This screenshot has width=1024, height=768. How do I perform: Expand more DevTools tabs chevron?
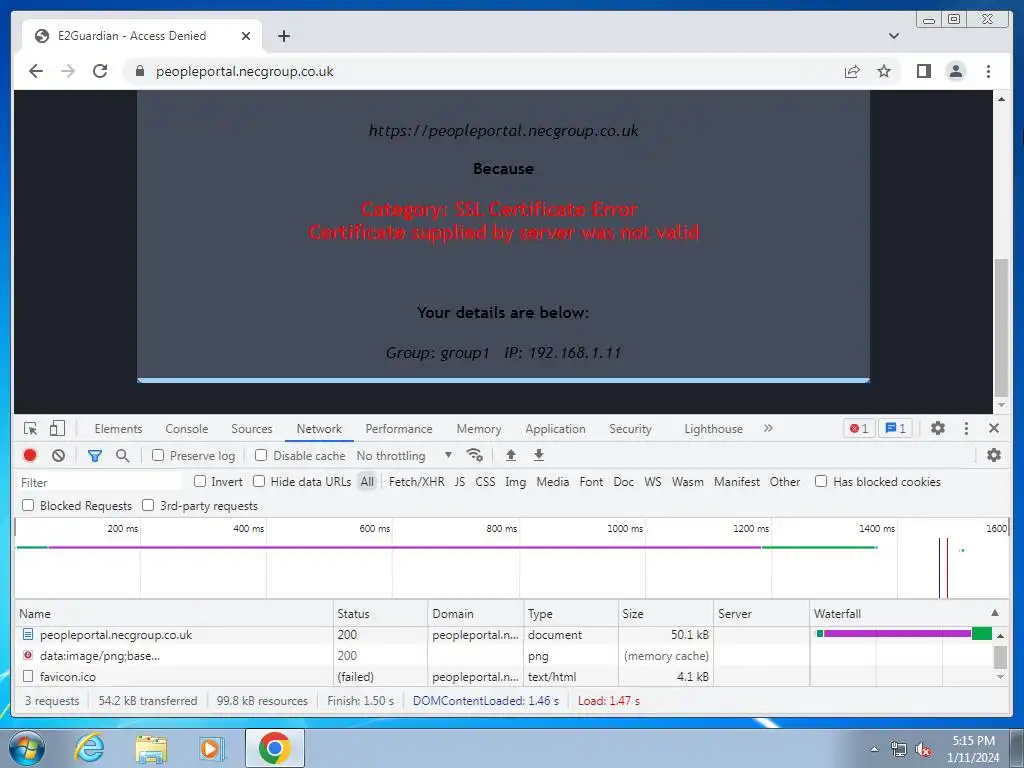point(768,428)
